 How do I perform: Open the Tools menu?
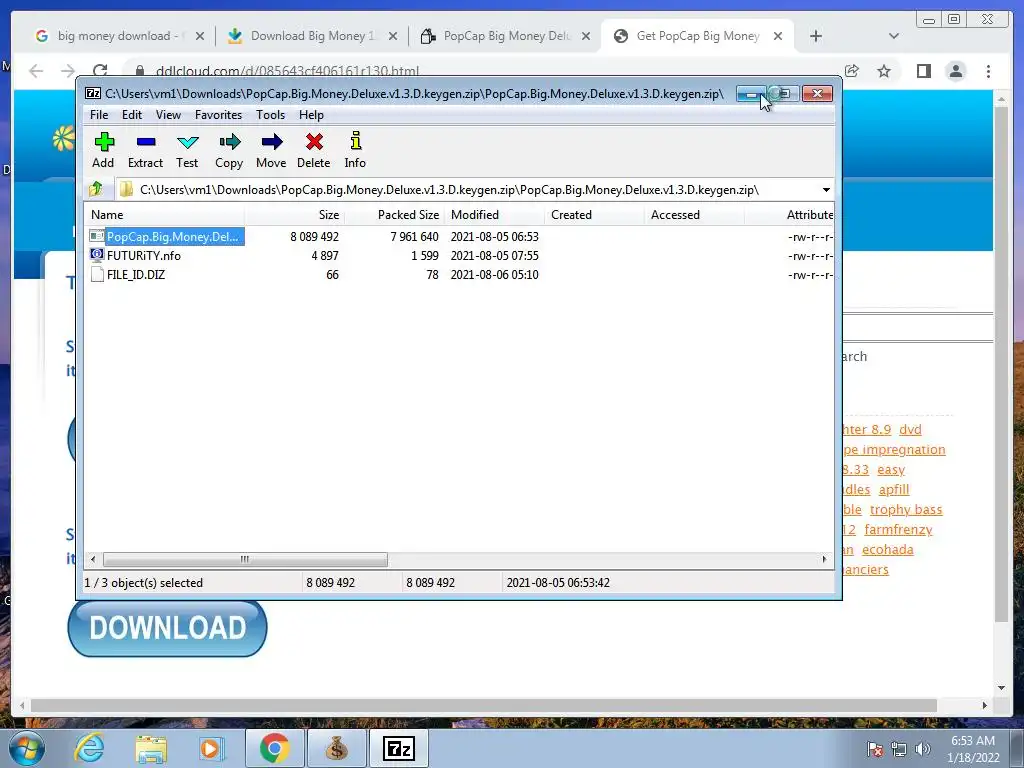pyautogui.click(x=270, y=115)
